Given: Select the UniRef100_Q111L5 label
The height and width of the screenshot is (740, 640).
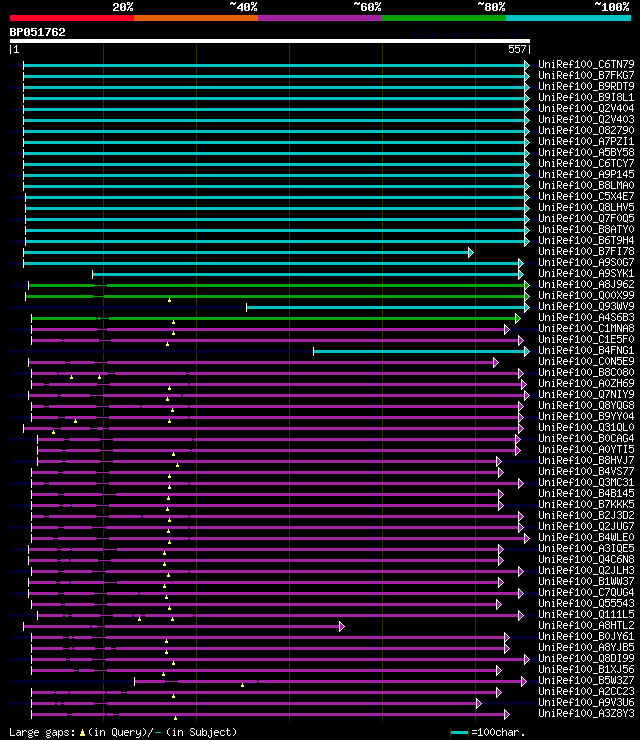Looking at the screenshot, I should coord(586,614).
